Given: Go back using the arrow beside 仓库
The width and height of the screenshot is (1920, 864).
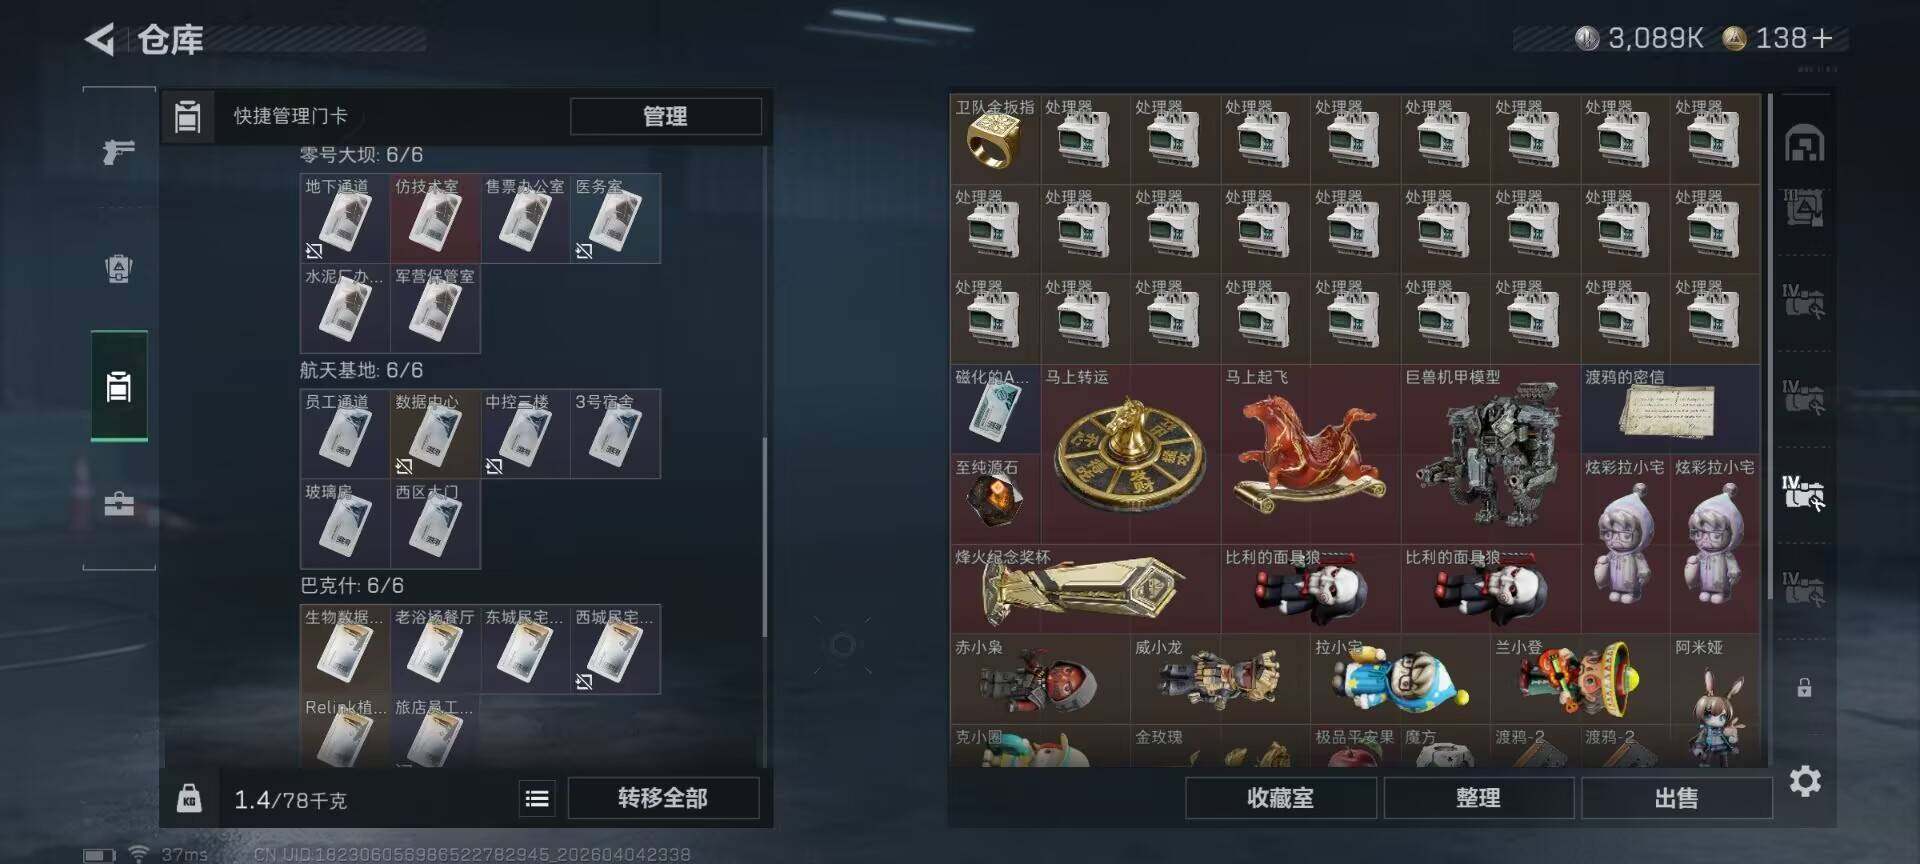Looking at the screenshot, I should (x=100, y=39).
